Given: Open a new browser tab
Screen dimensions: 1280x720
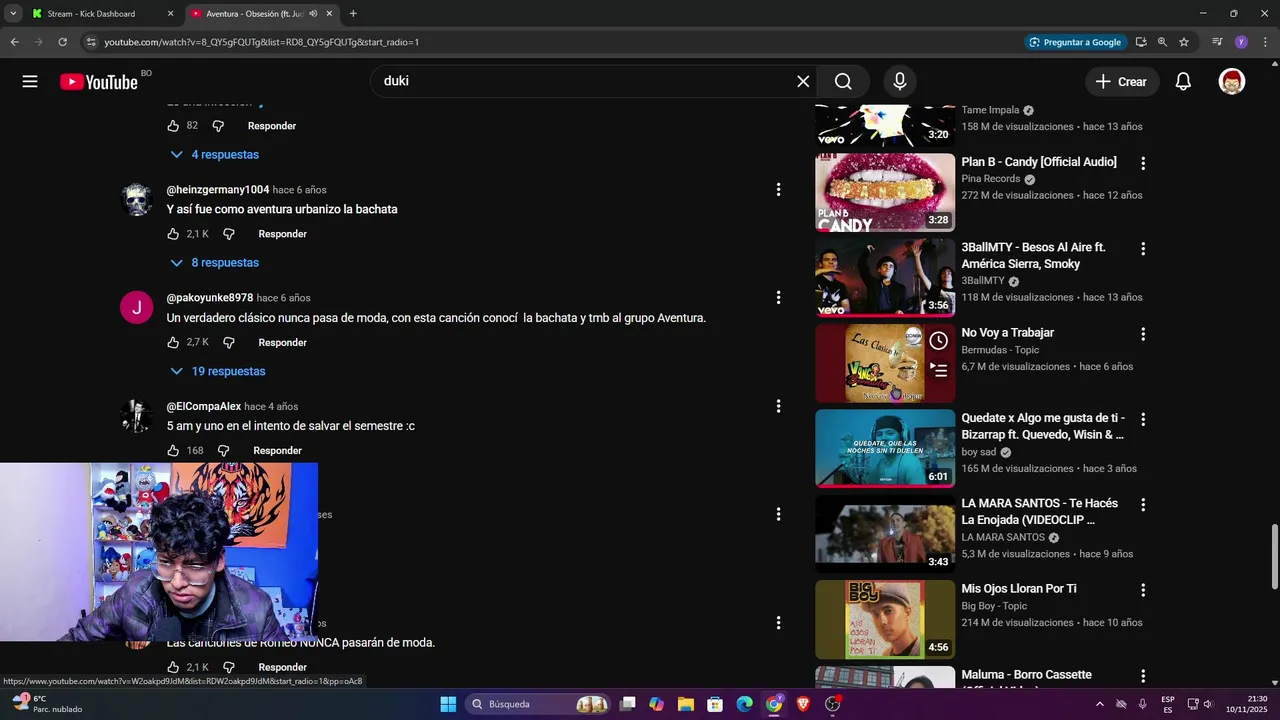Looking at the screenshot, I should (353, 14).
